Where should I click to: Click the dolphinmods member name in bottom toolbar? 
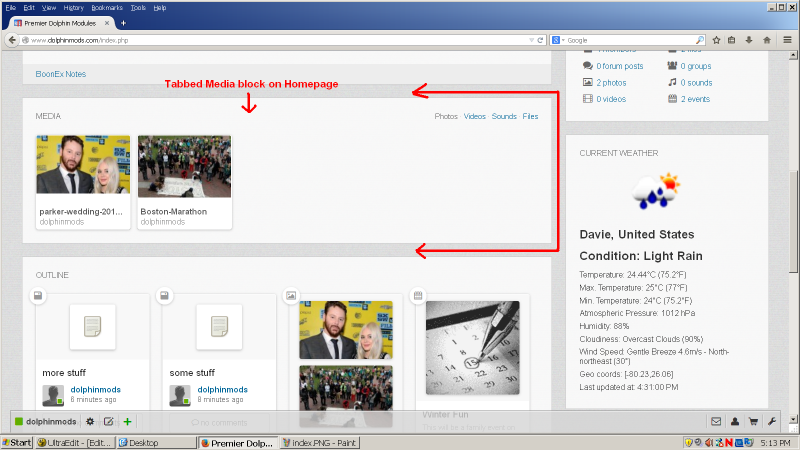pos(51,421)
